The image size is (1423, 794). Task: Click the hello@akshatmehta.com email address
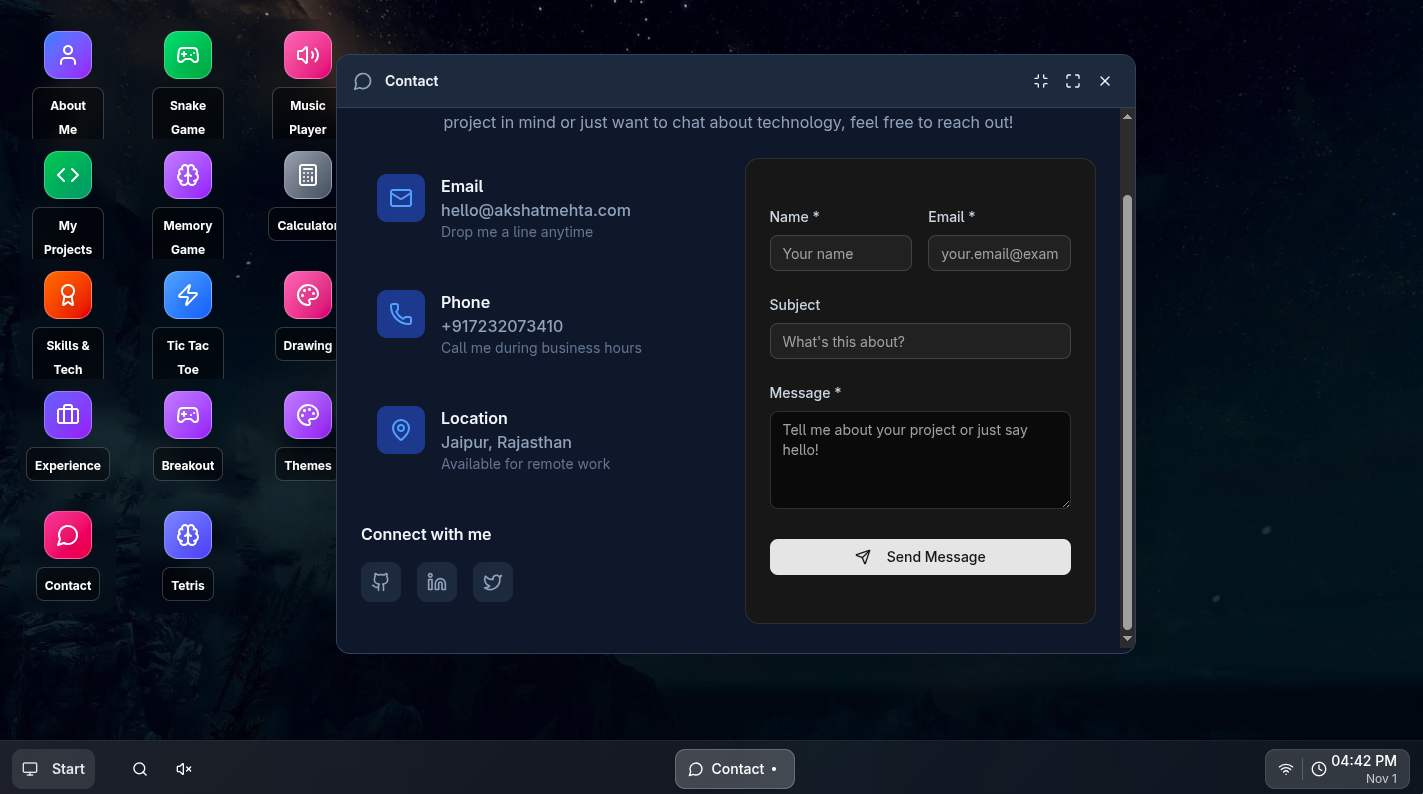536,210
